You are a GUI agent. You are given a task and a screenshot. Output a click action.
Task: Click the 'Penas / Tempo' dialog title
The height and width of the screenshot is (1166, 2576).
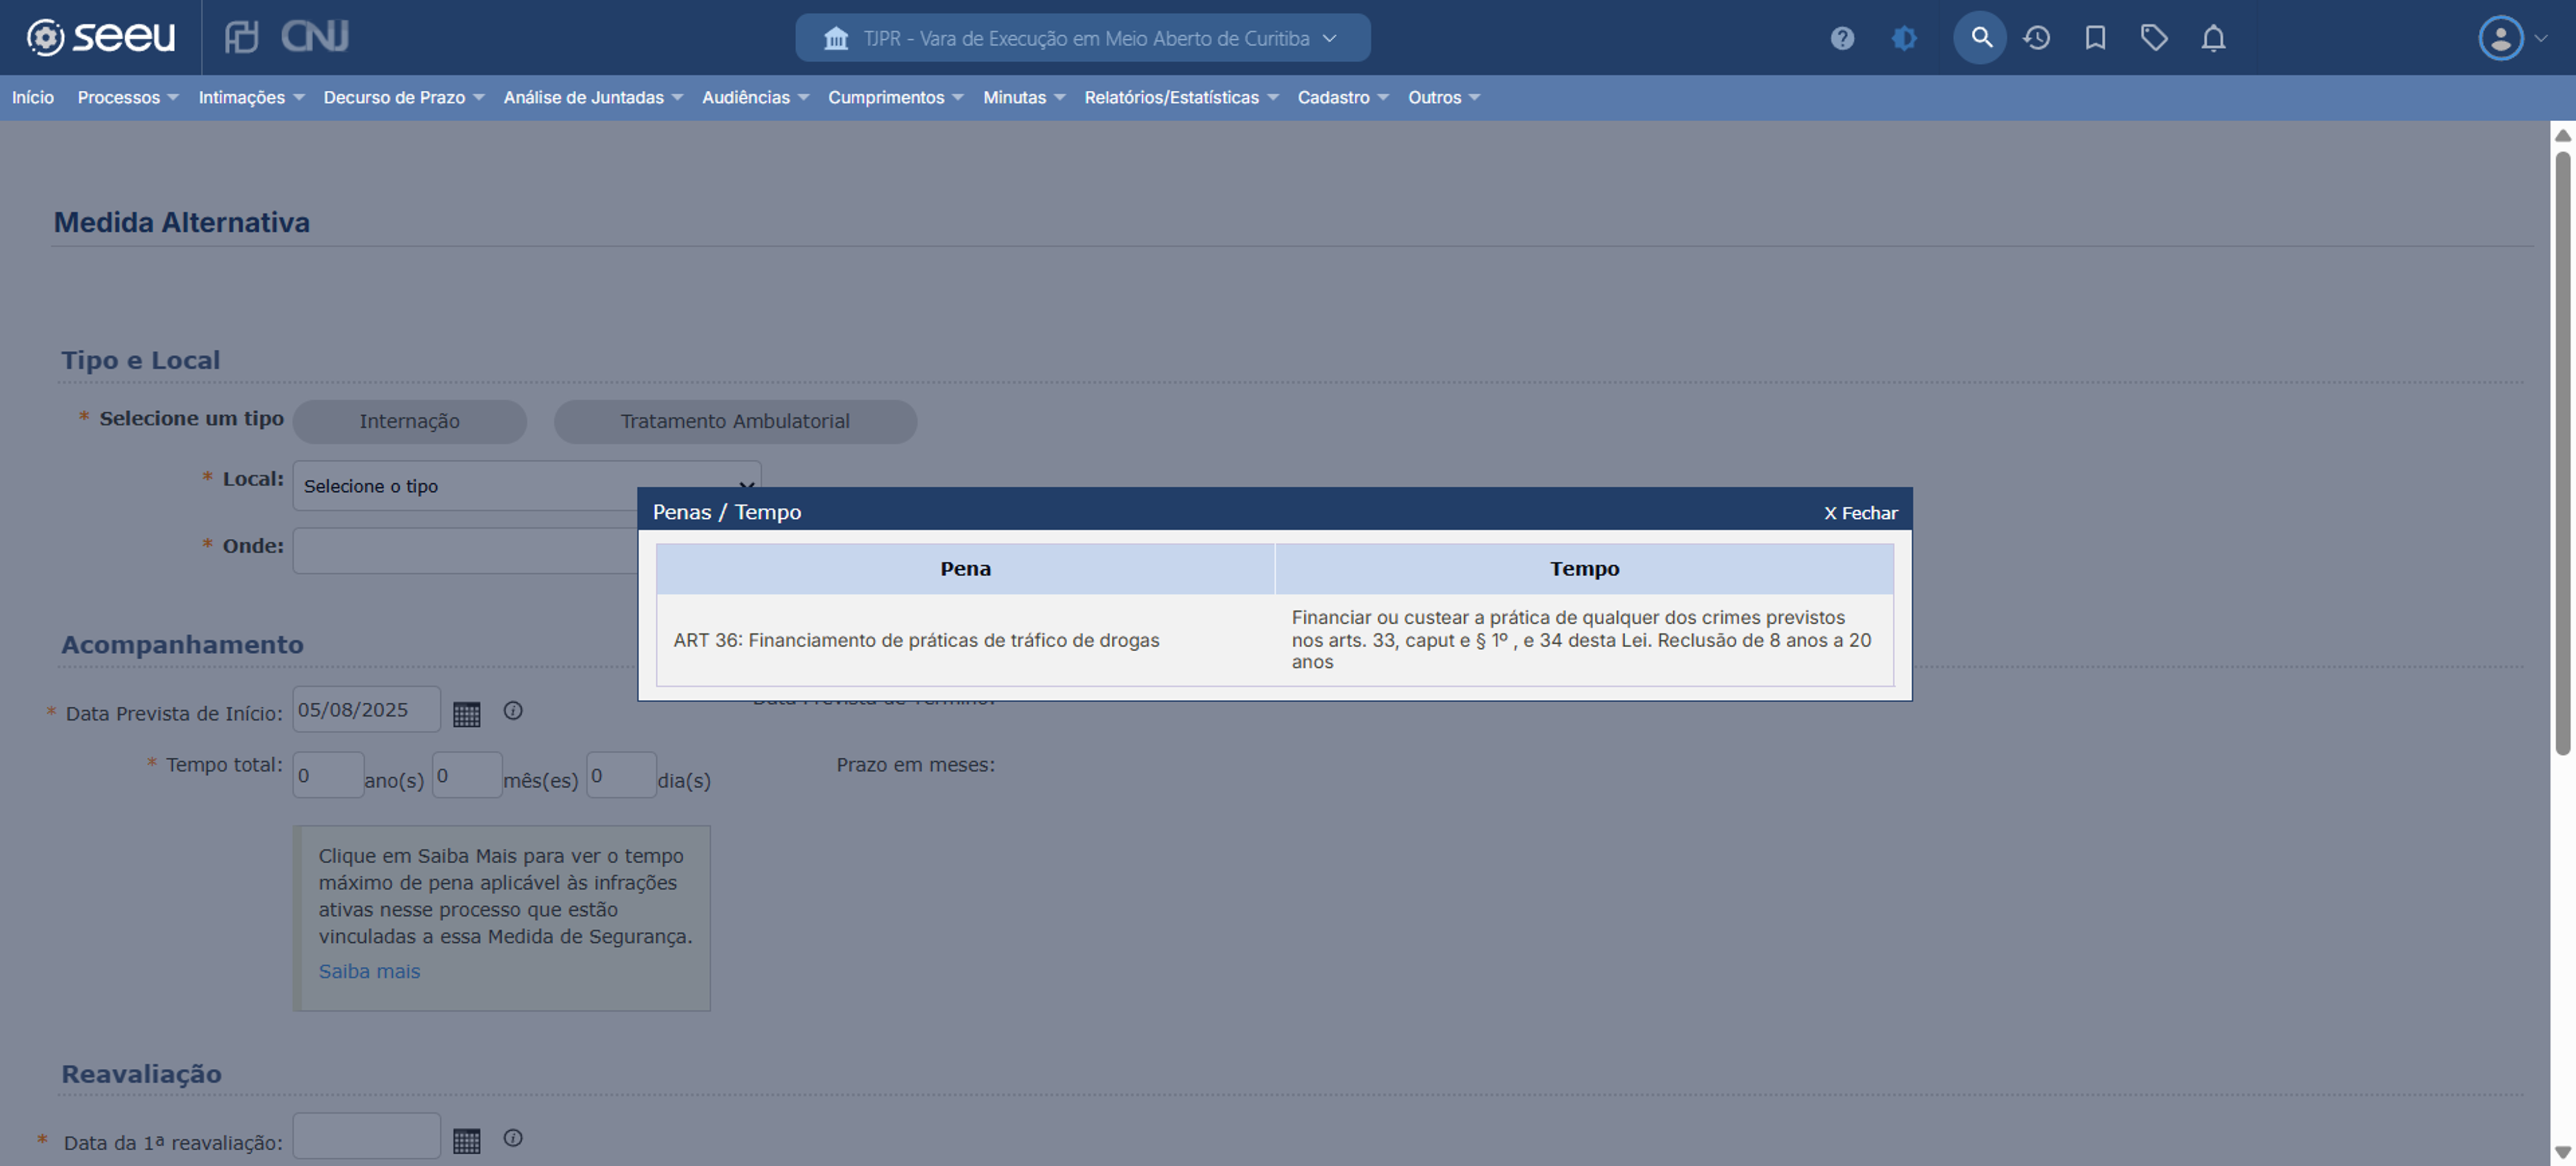727,512
